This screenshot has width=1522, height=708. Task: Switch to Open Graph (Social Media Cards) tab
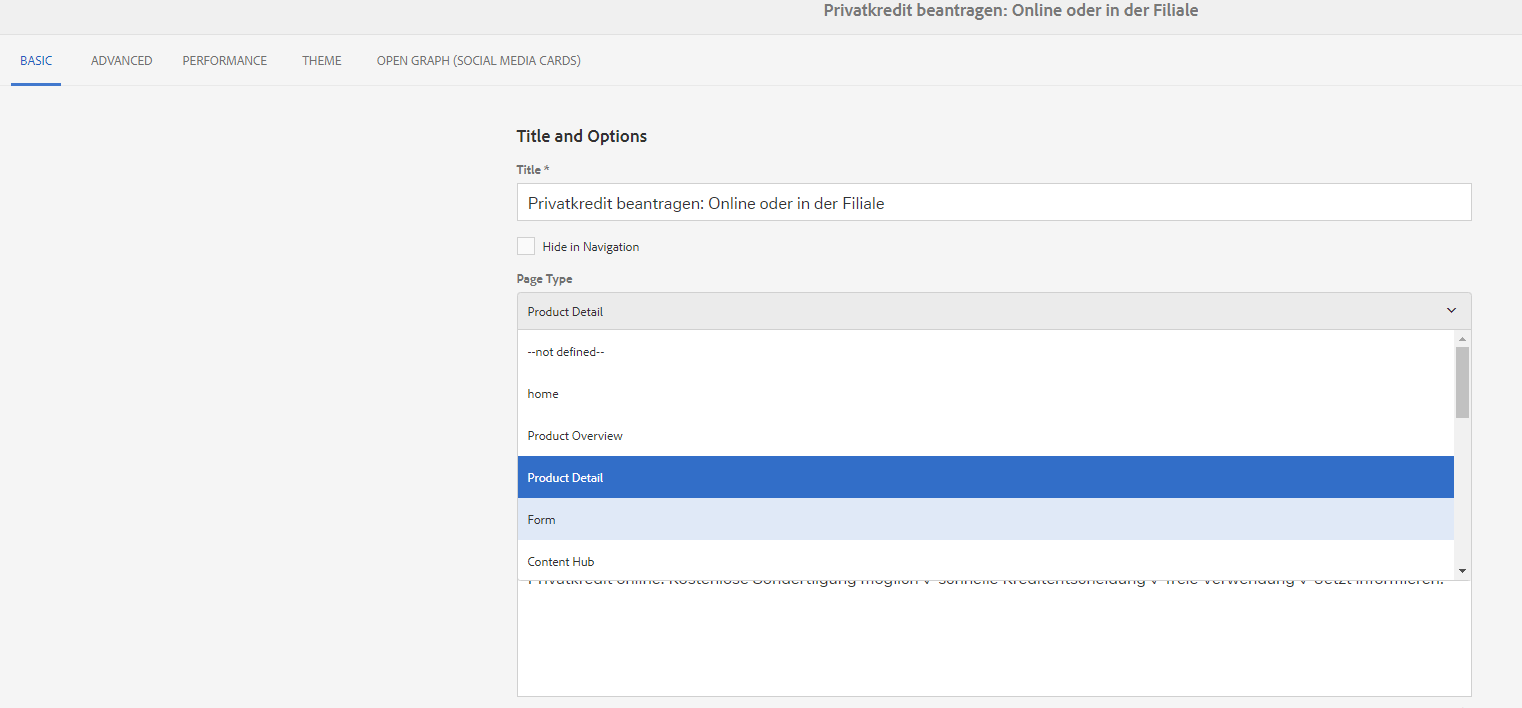pyautogui.click(x=478, y=61)
